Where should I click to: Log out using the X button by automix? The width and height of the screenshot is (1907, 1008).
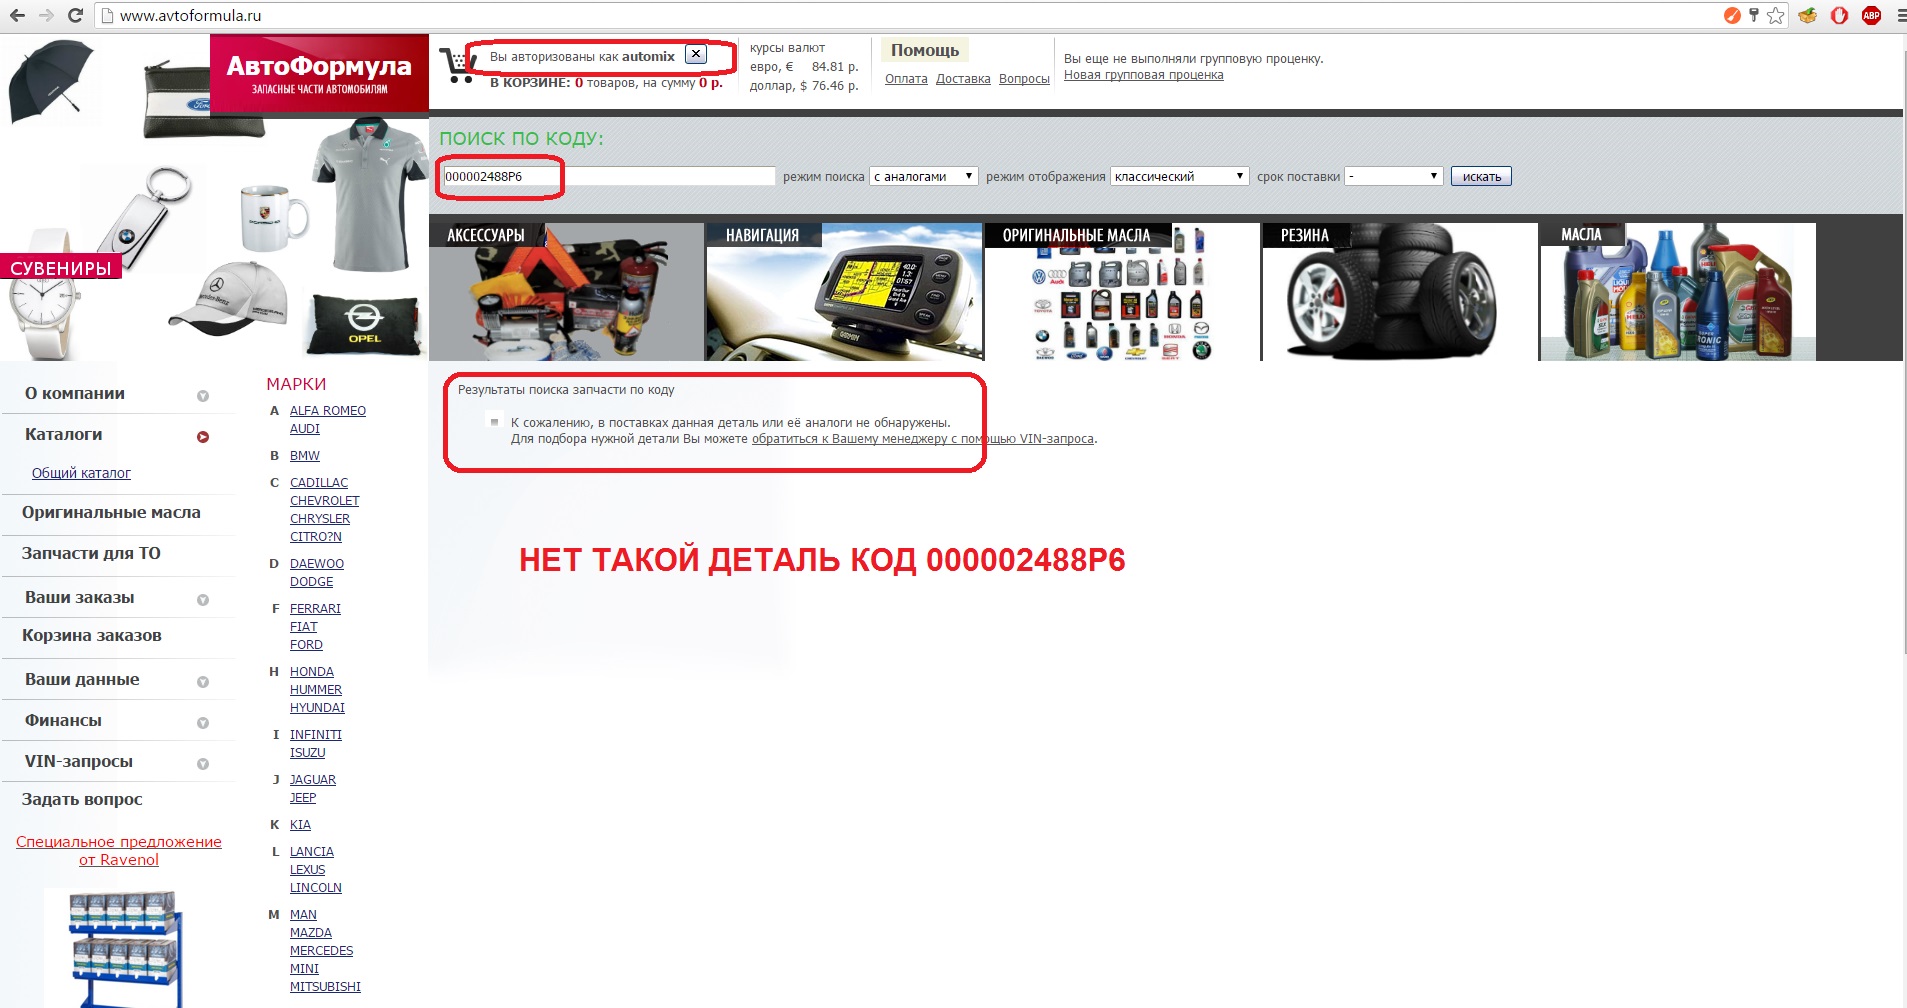(696, 55)
